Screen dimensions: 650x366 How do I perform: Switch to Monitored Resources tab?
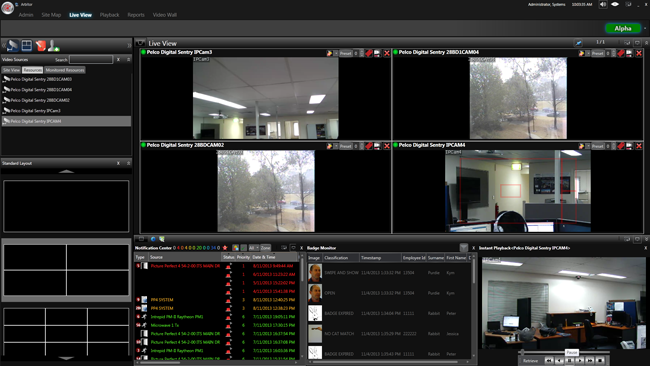(65, 70)
